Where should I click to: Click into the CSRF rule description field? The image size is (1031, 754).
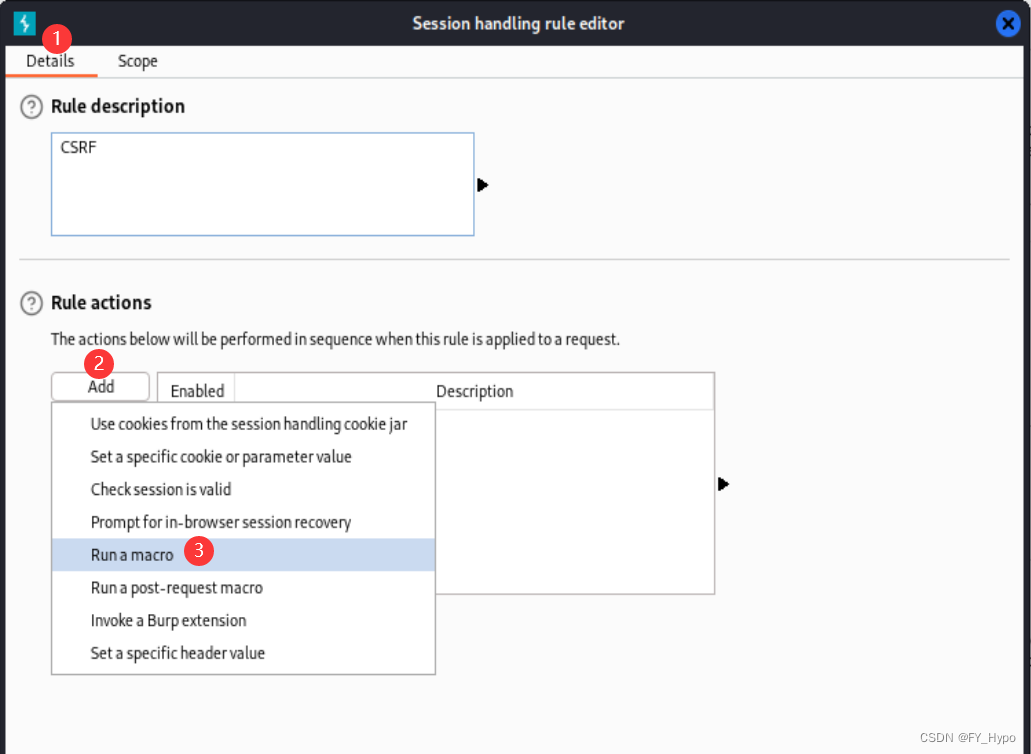point(262,184)
